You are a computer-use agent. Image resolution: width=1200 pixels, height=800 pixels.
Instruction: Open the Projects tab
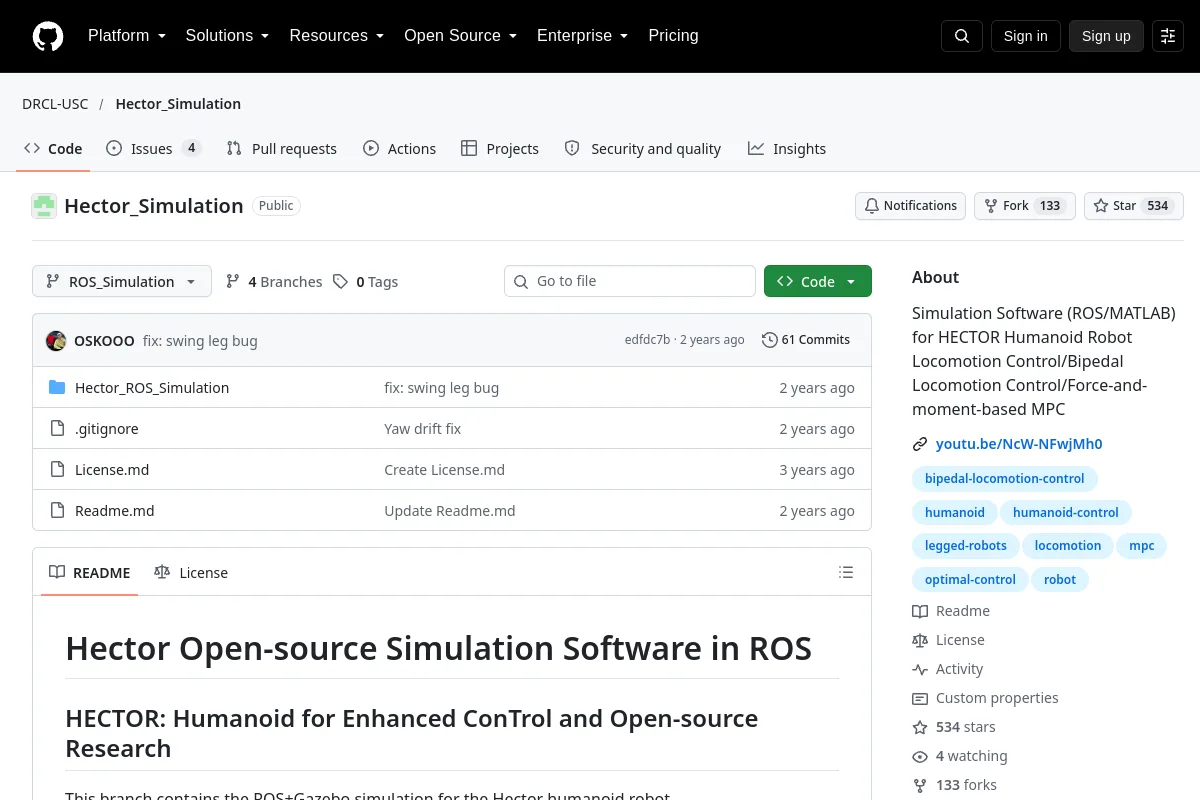pos(500,149)
